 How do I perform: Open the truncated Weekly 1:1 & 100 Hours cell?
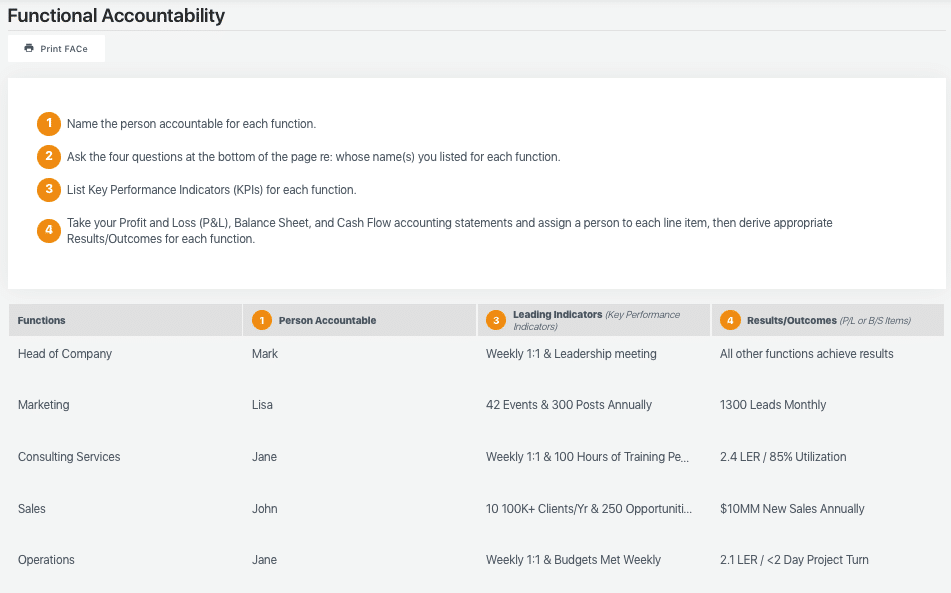(588, 457)
